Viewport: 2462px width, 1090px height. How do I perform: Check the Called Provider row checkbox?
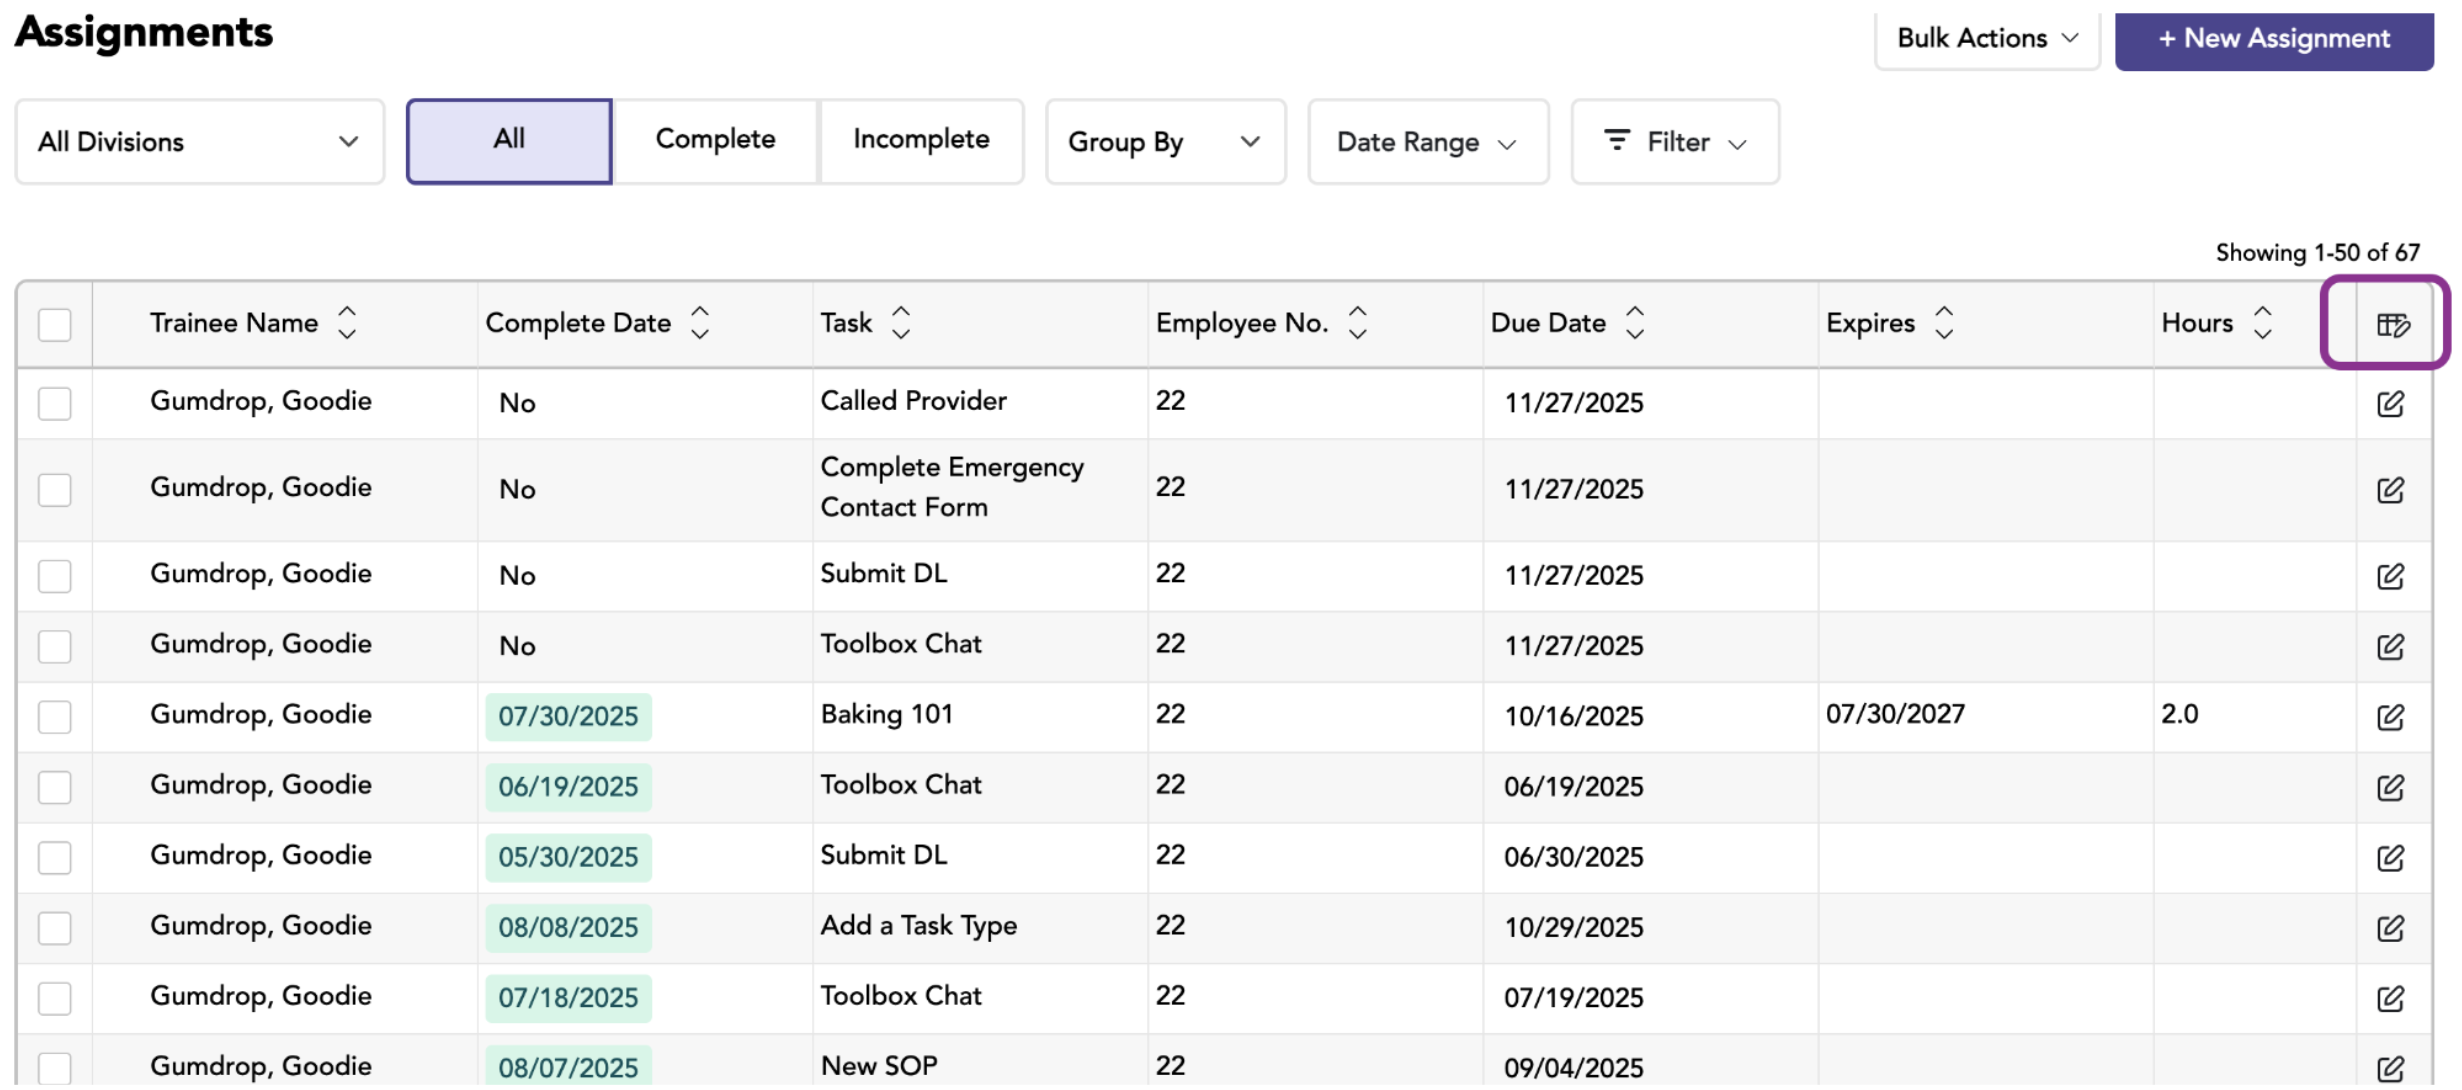point(55,404)
